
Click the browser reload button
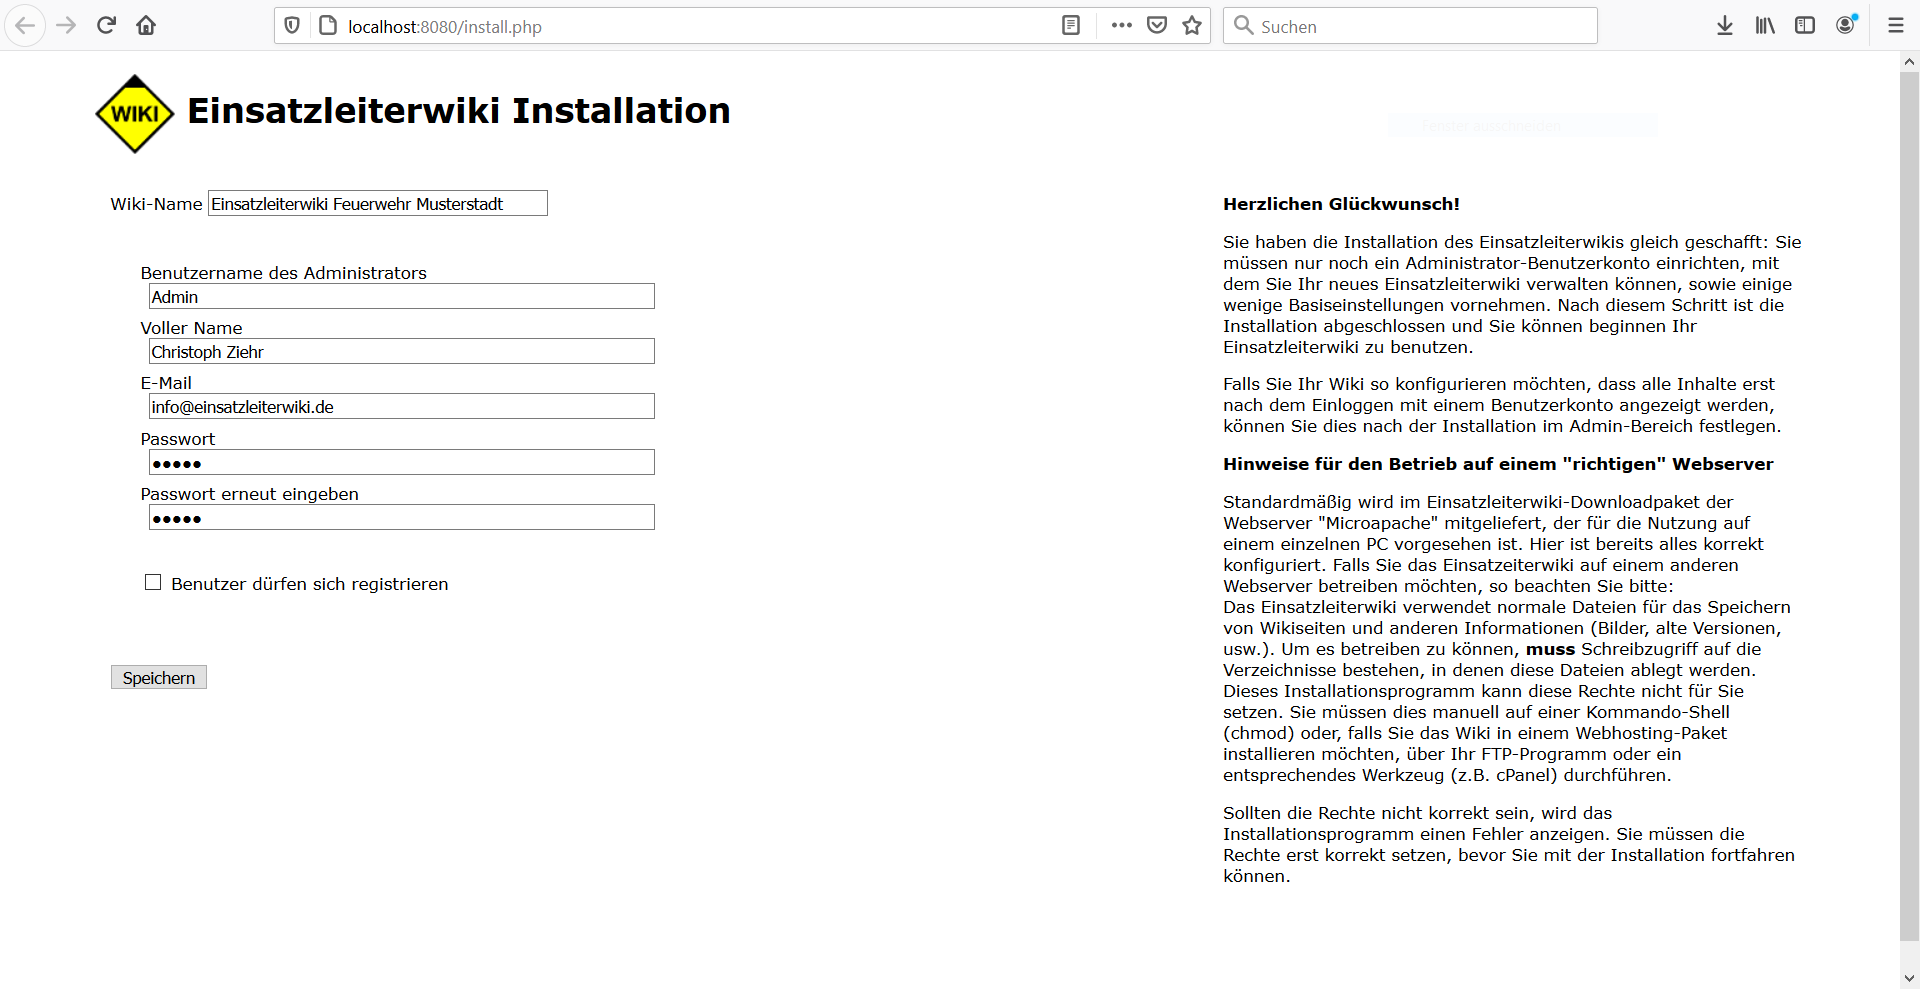coord(106,26)
